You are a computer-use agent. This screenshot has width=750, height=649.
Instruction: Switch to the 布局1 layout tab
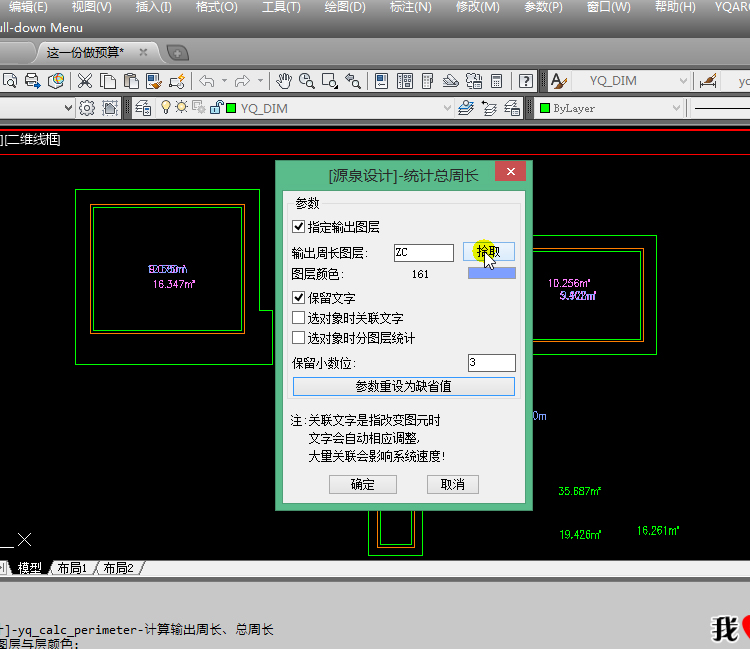[71, 568]
